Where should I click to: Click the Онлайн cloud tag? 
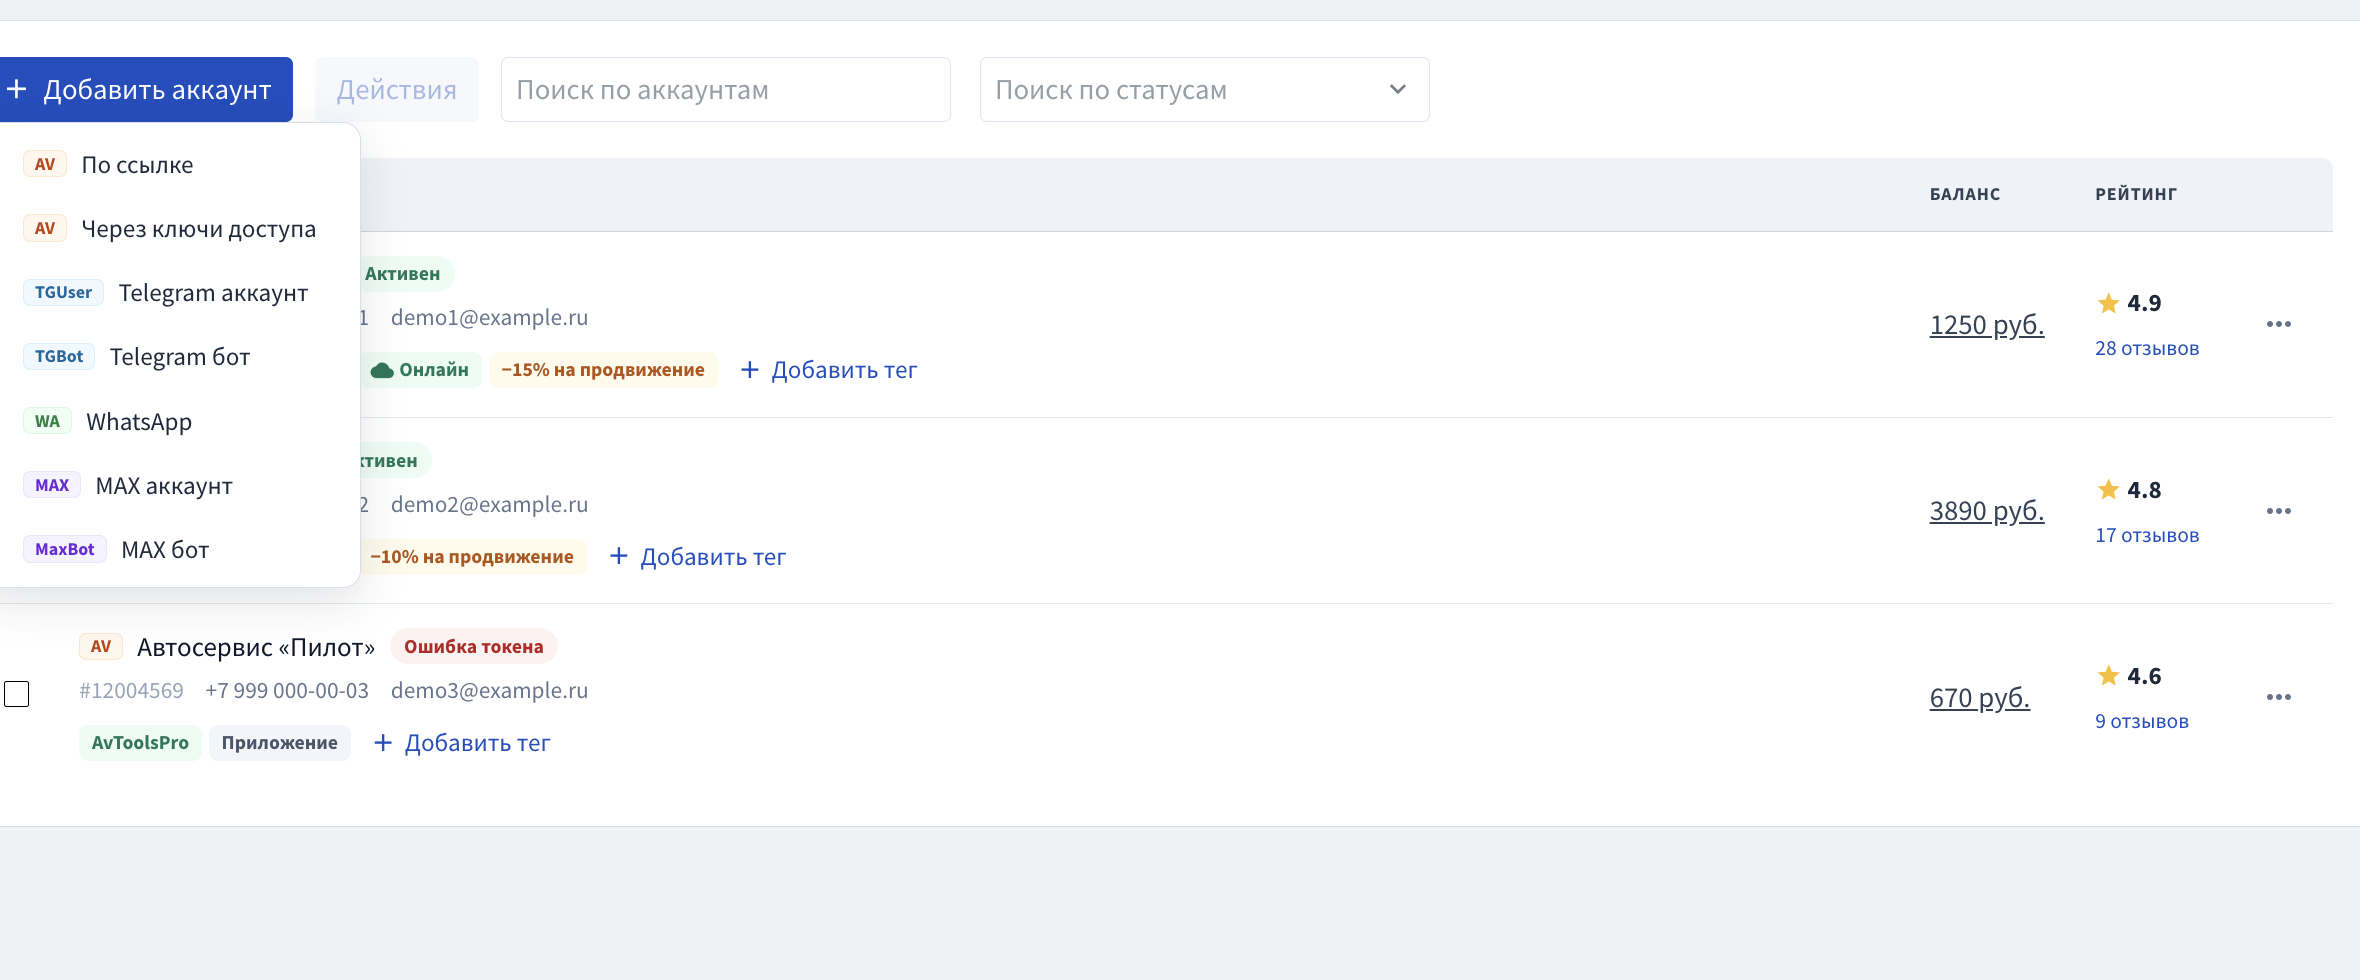point(421,370)
